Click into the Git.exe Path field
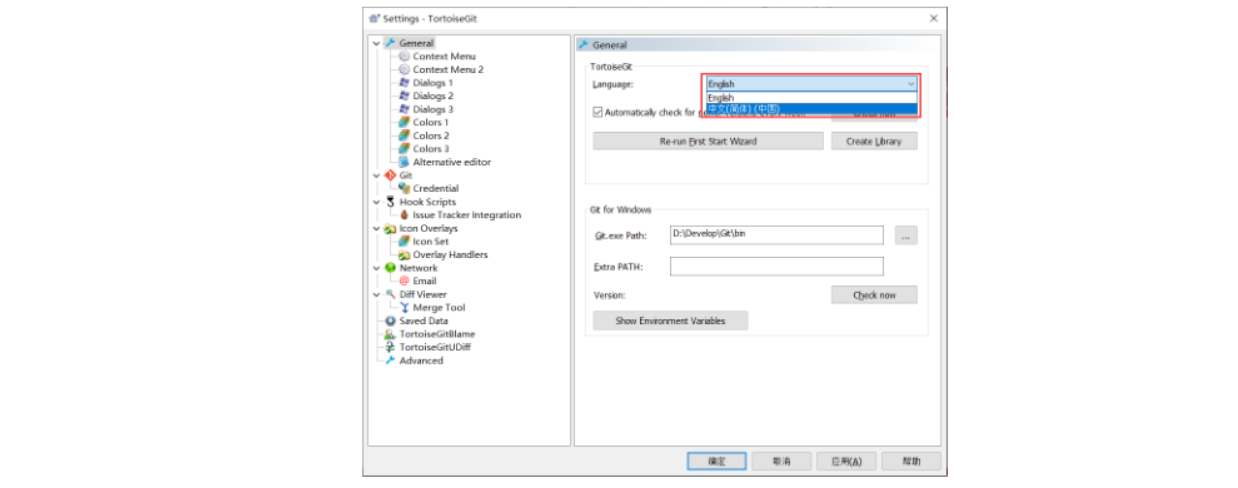 777,235
